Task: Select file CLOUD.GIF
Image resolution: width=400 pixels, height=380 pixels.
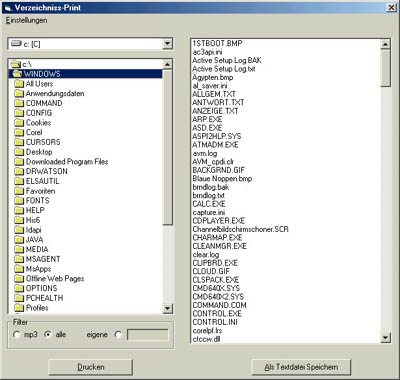Action: [x=211, y=271]
